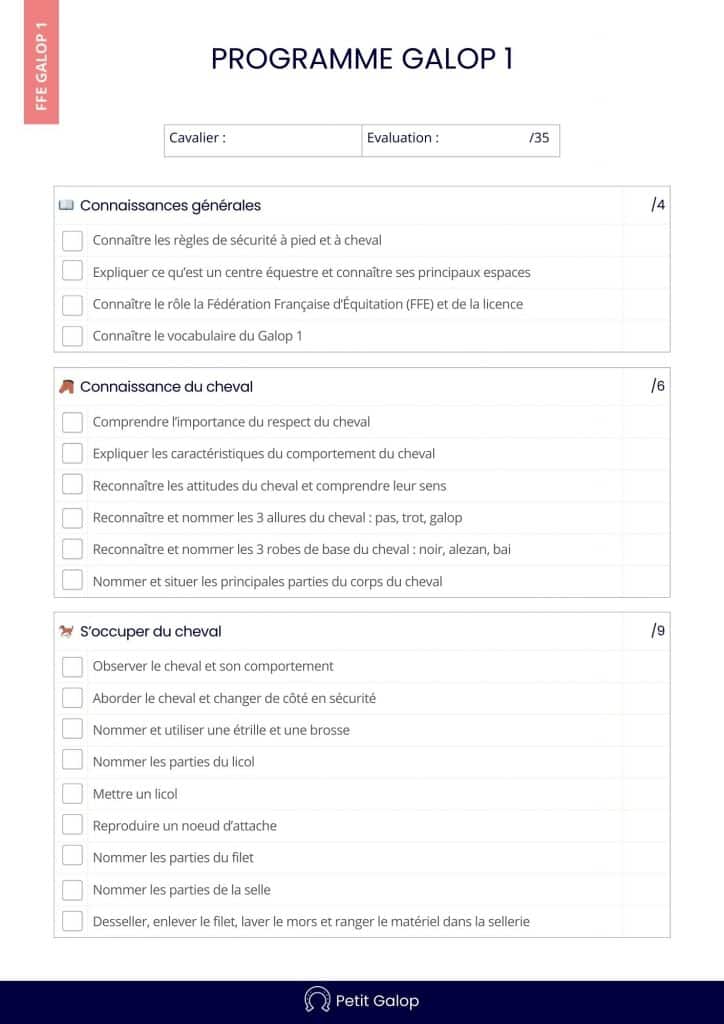Click the Cavalier name field
Viewport: 724px width, 1024px height.
pyautogui.click(x=290, y=139)
